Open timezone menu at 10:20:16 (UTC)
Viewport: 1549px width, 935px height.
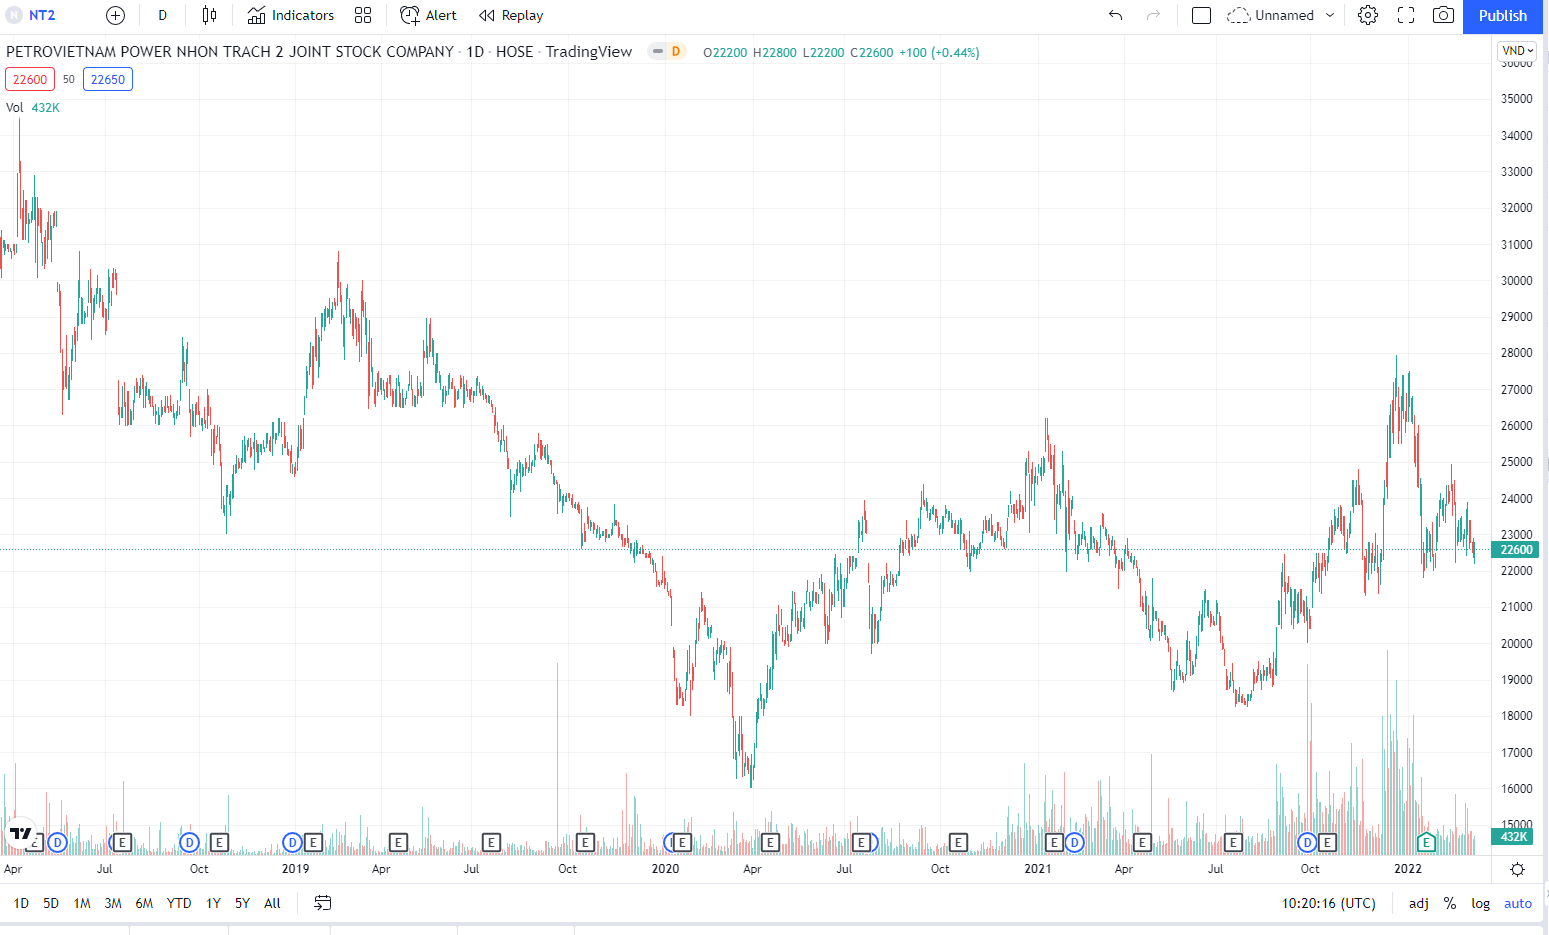[1328, 903]
